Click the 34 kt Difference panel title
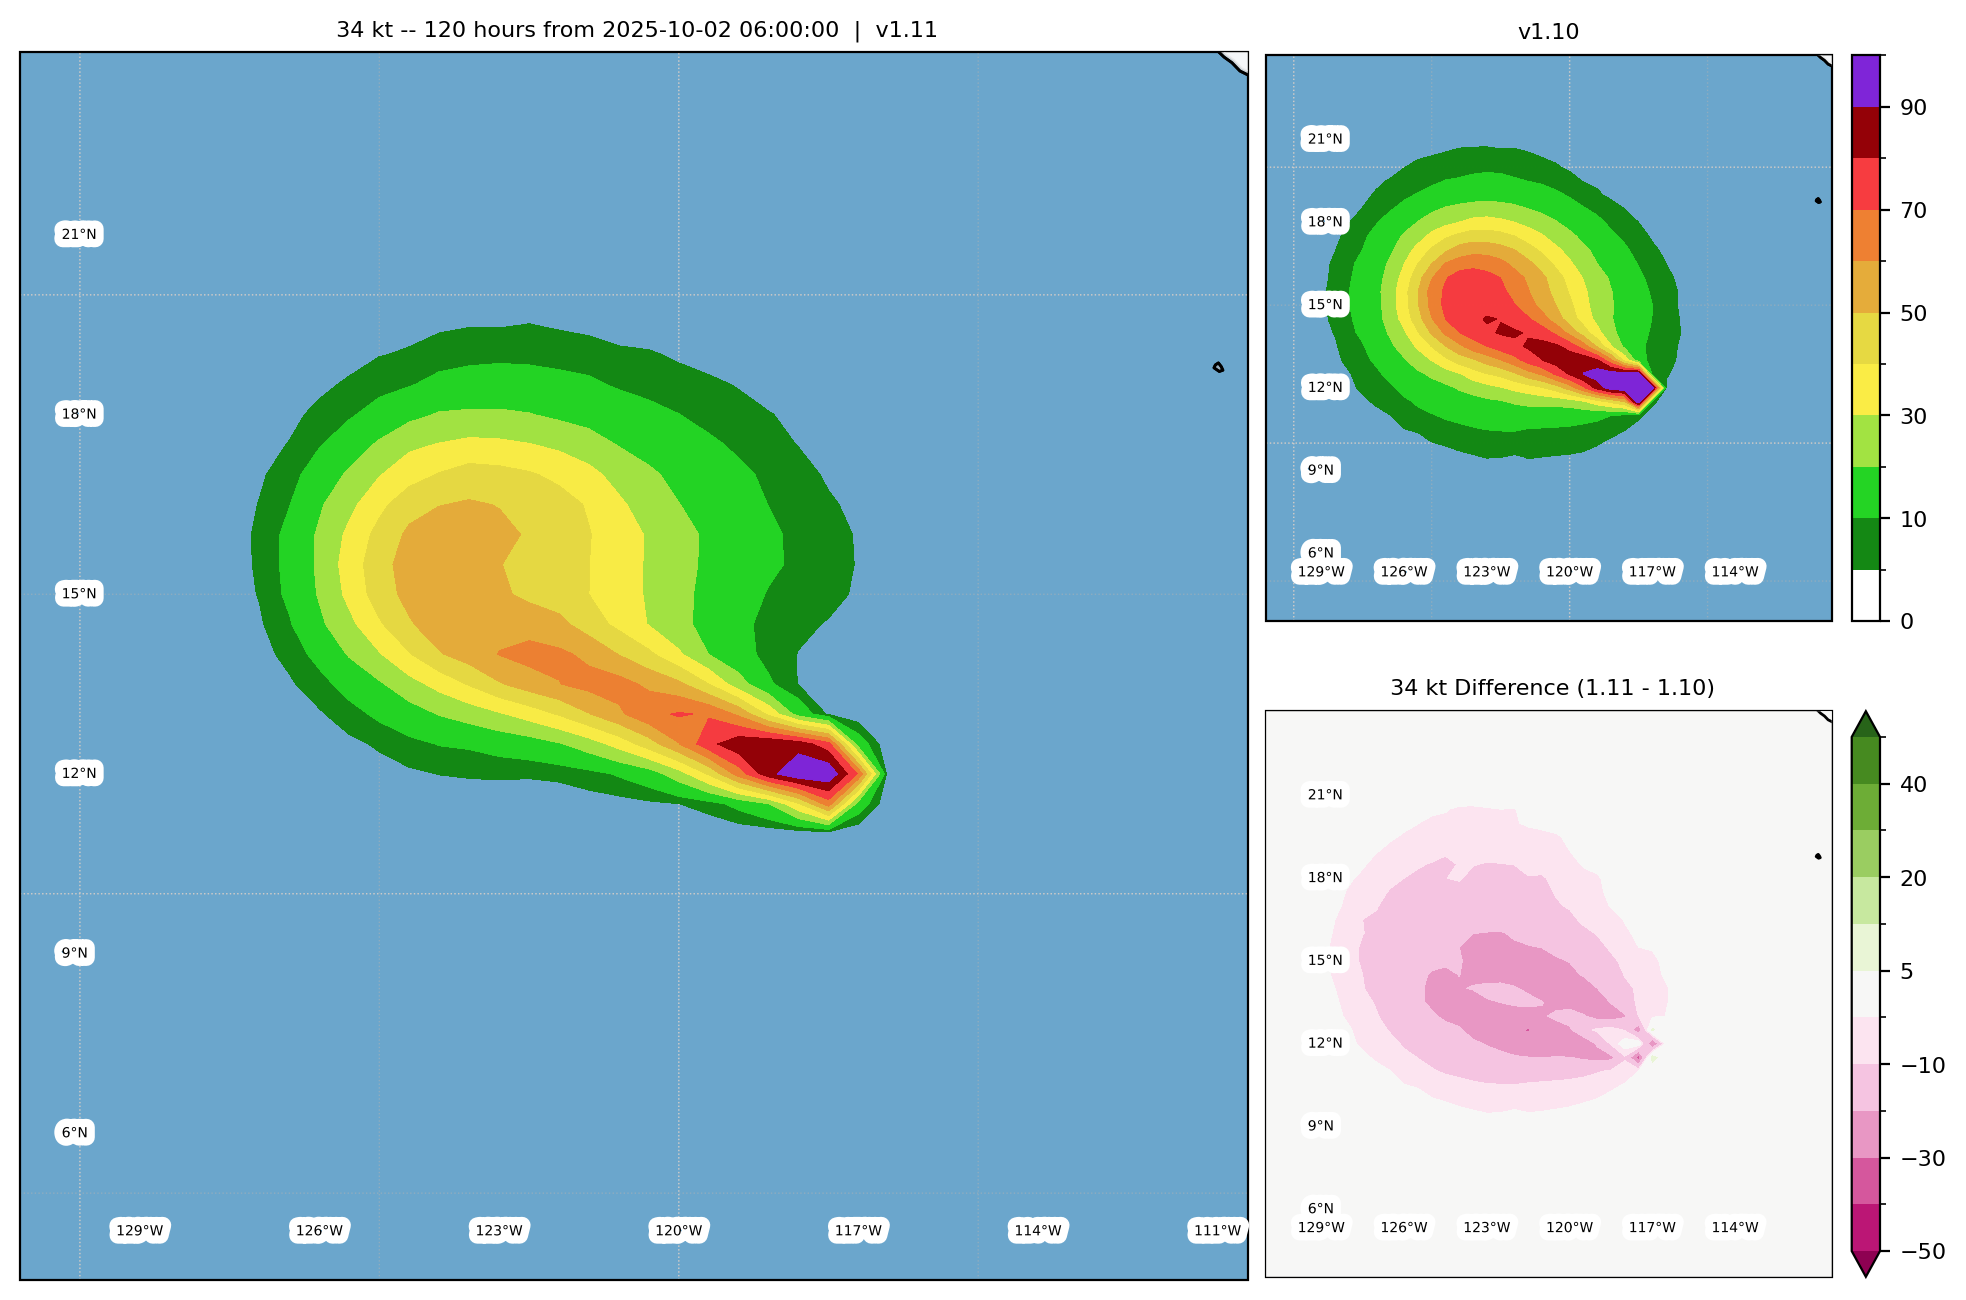The height and width of the screenshot is (1300, 1966). pyautogui.click(x=1551, y=688)
